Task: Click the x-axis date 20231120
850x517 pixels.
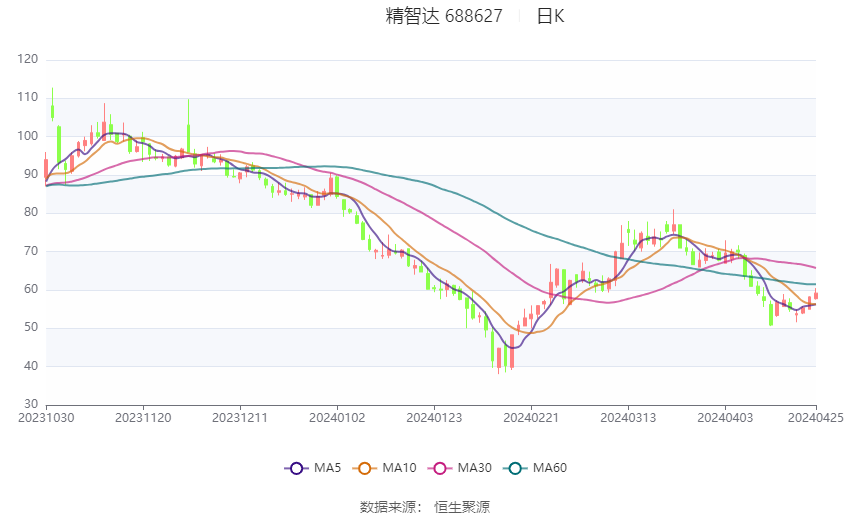Action: click(143, 418)
